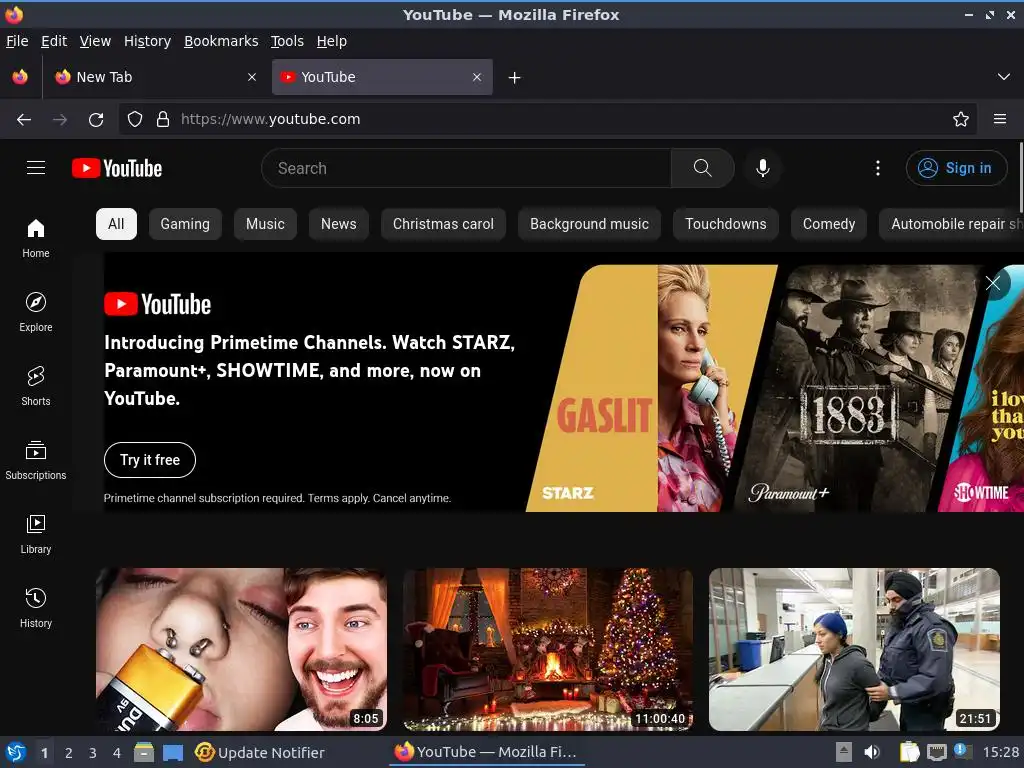
Task: Open the Bookmarks menu
Action: coord(221,41)
